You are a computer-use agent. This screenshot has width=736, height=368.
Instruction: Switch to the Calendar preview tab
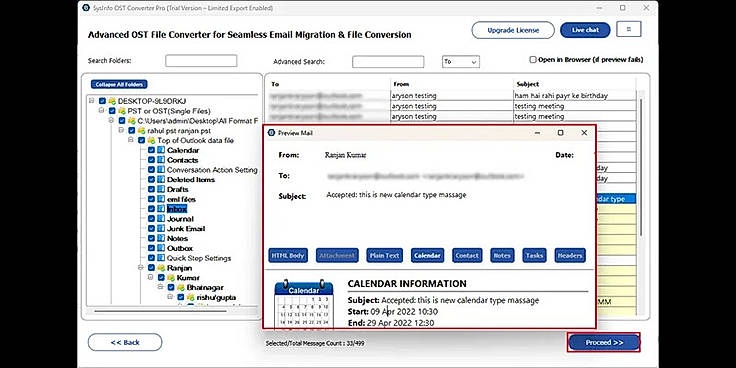pos(428,256)
